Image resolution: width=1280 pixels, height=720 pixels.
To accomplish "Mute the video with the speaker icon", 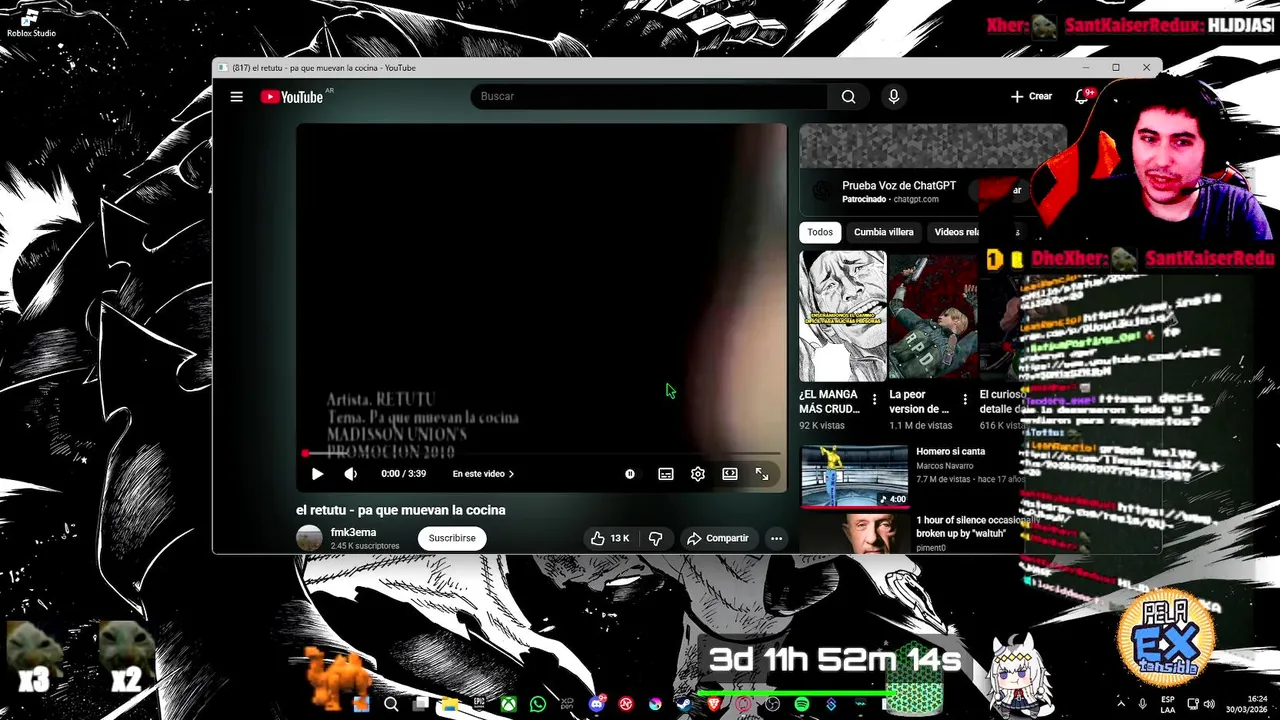I will tap(350, 474).
